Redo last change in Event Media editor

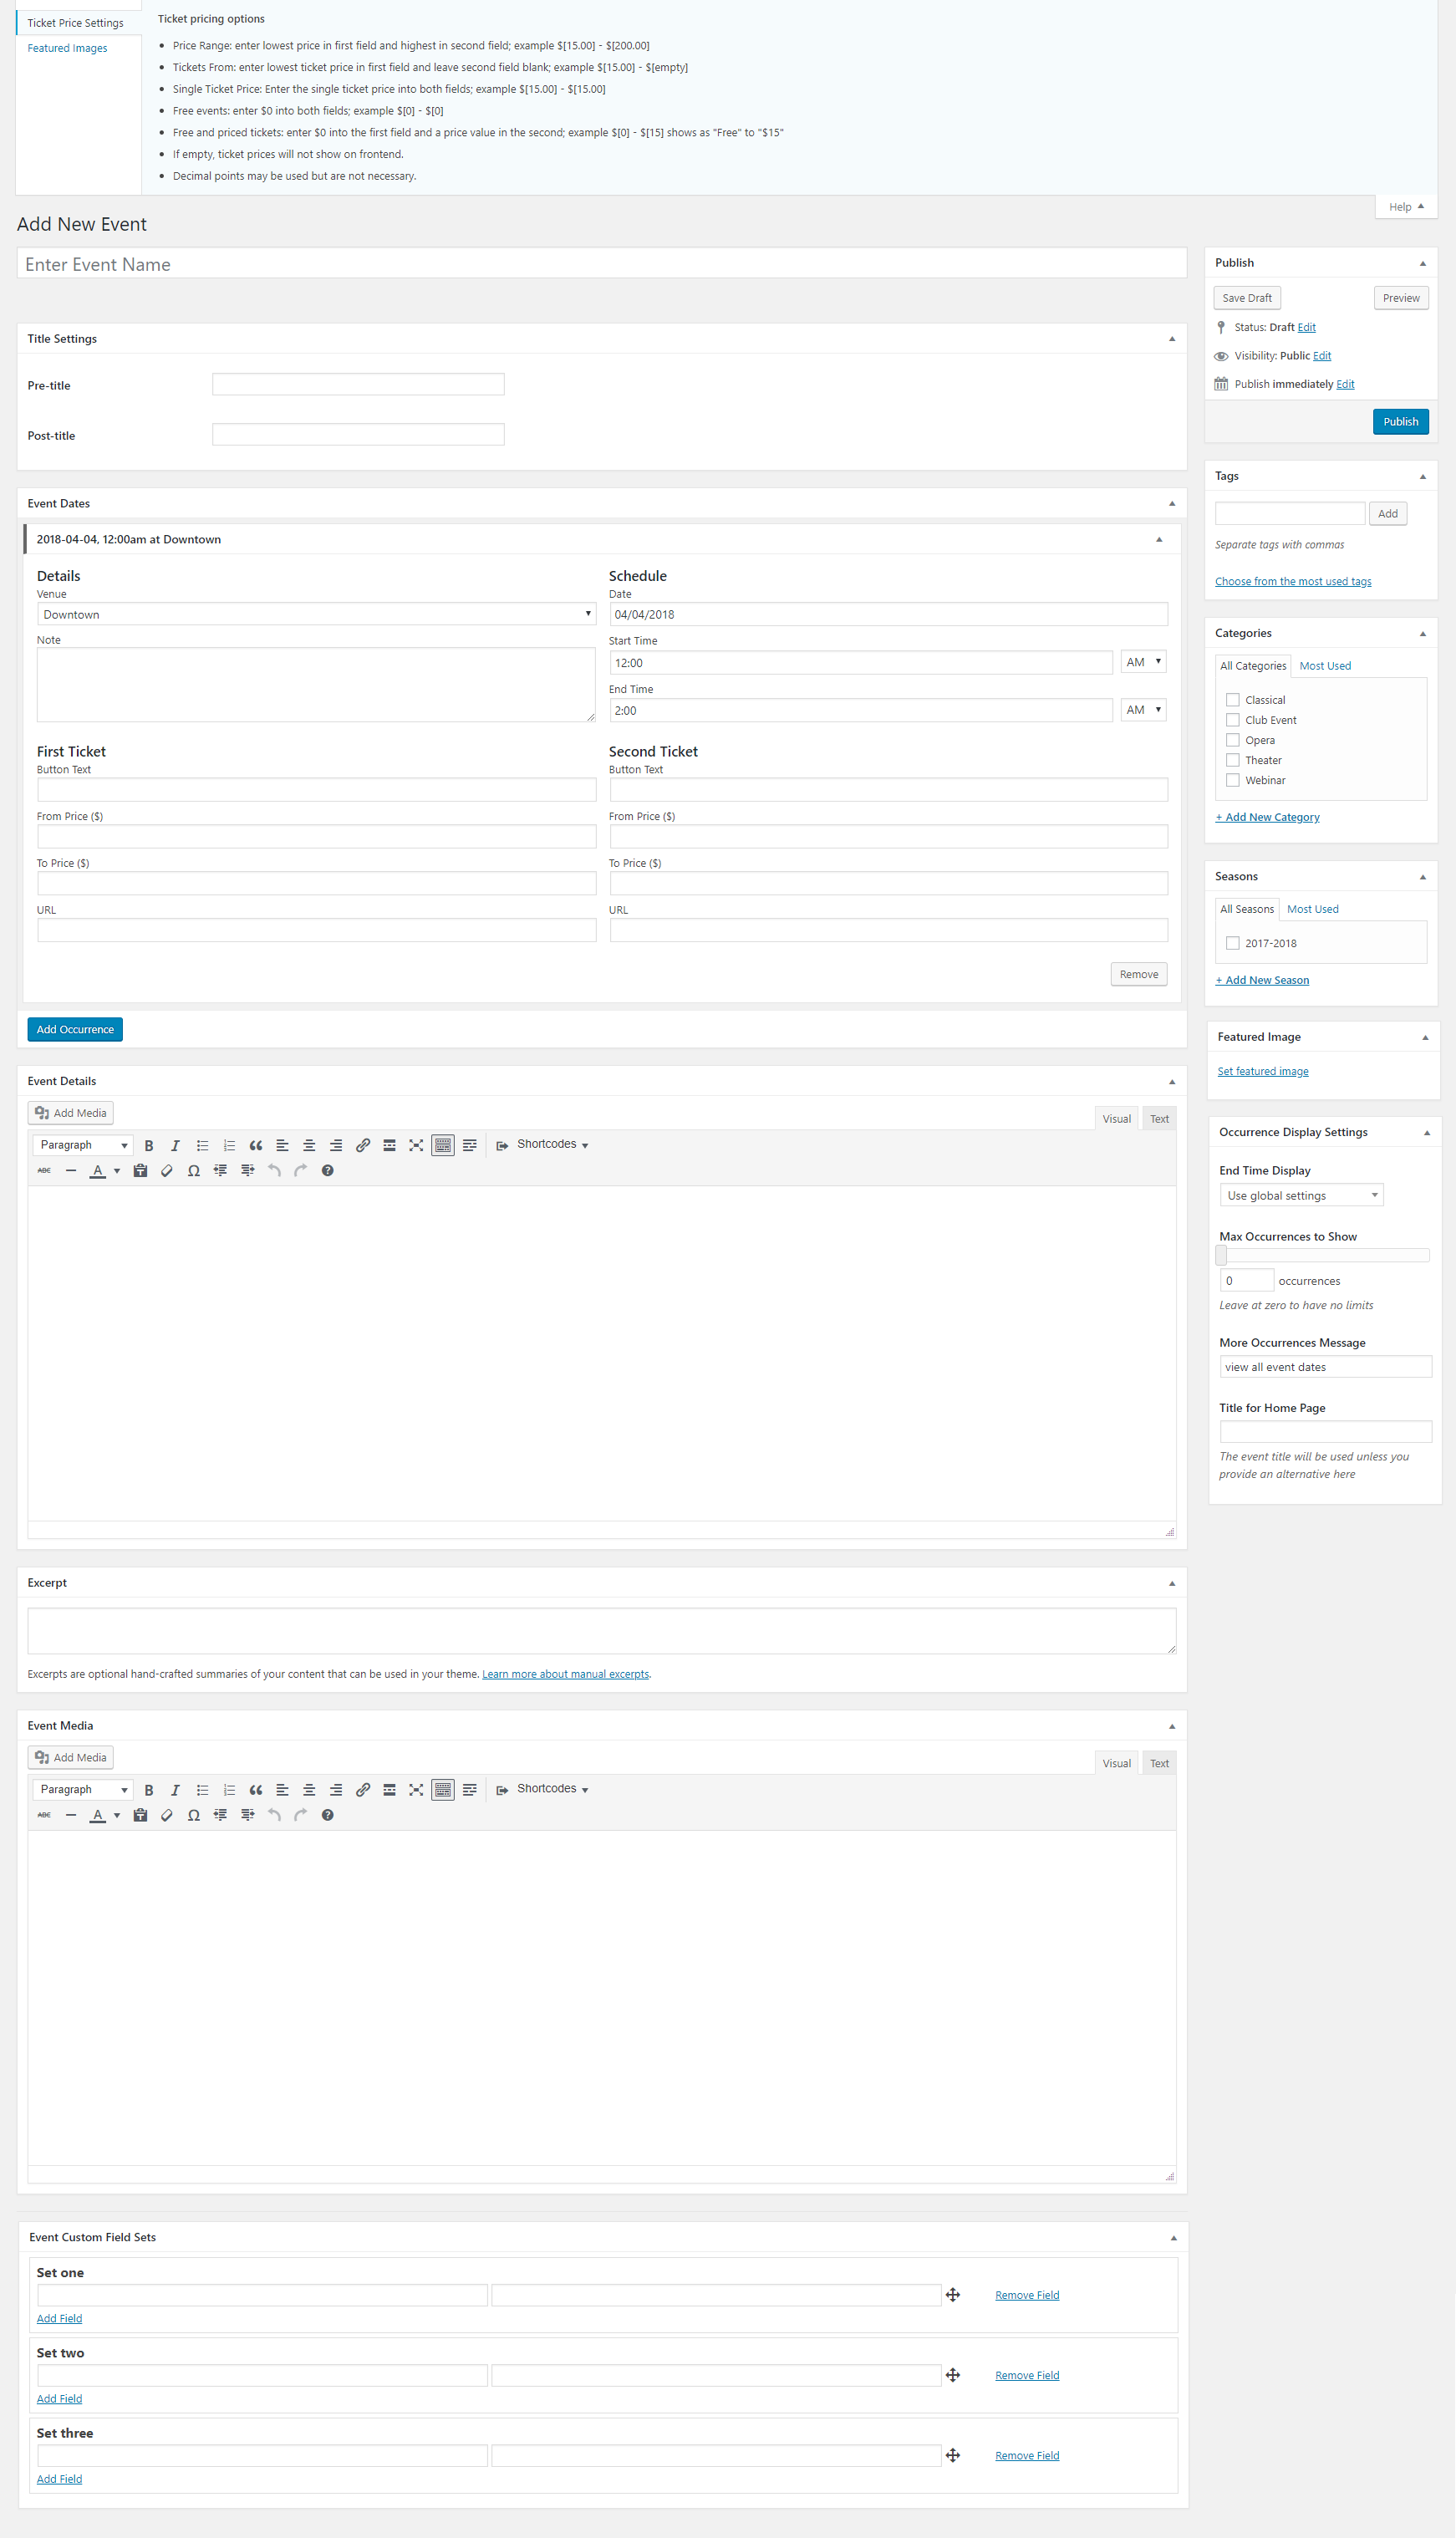(301, 1814)
